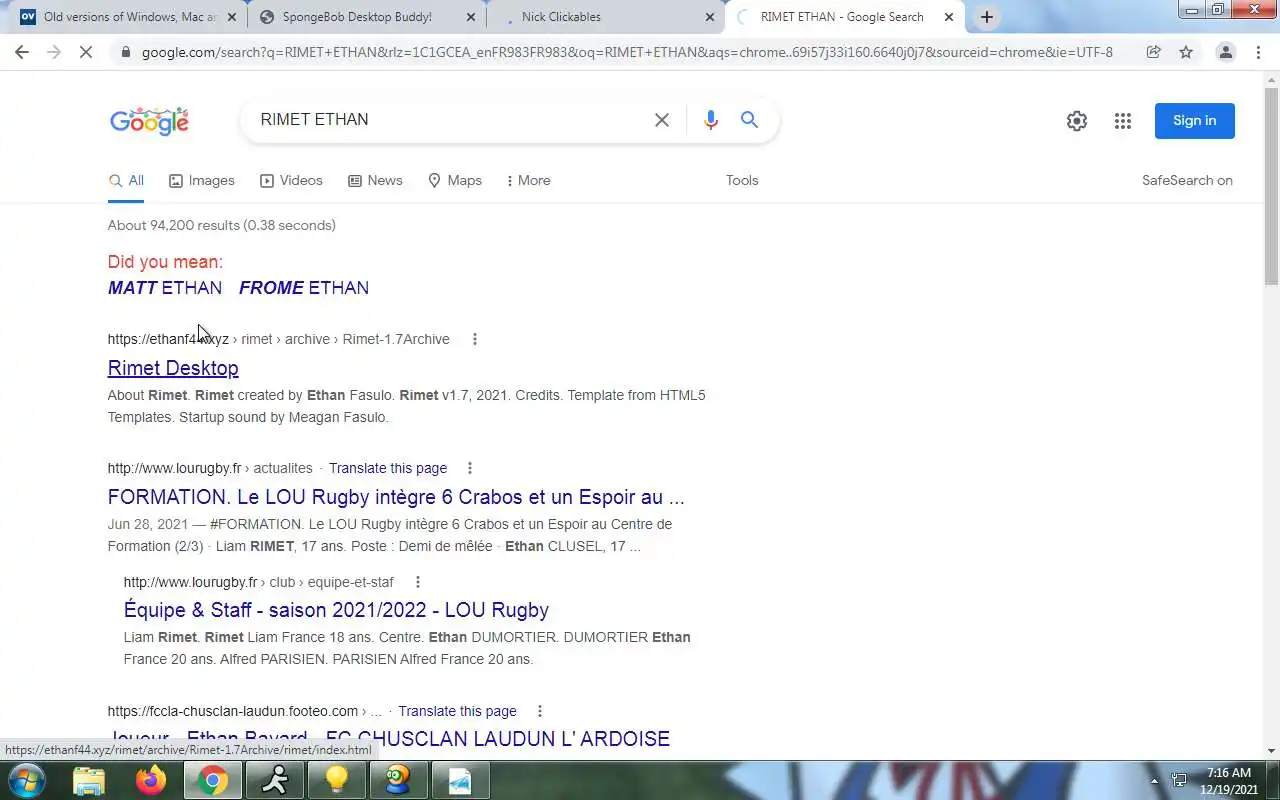The image size is (1280, 800).
Task: Click the page vertical scrollbar thumb
Action: 1271,185
